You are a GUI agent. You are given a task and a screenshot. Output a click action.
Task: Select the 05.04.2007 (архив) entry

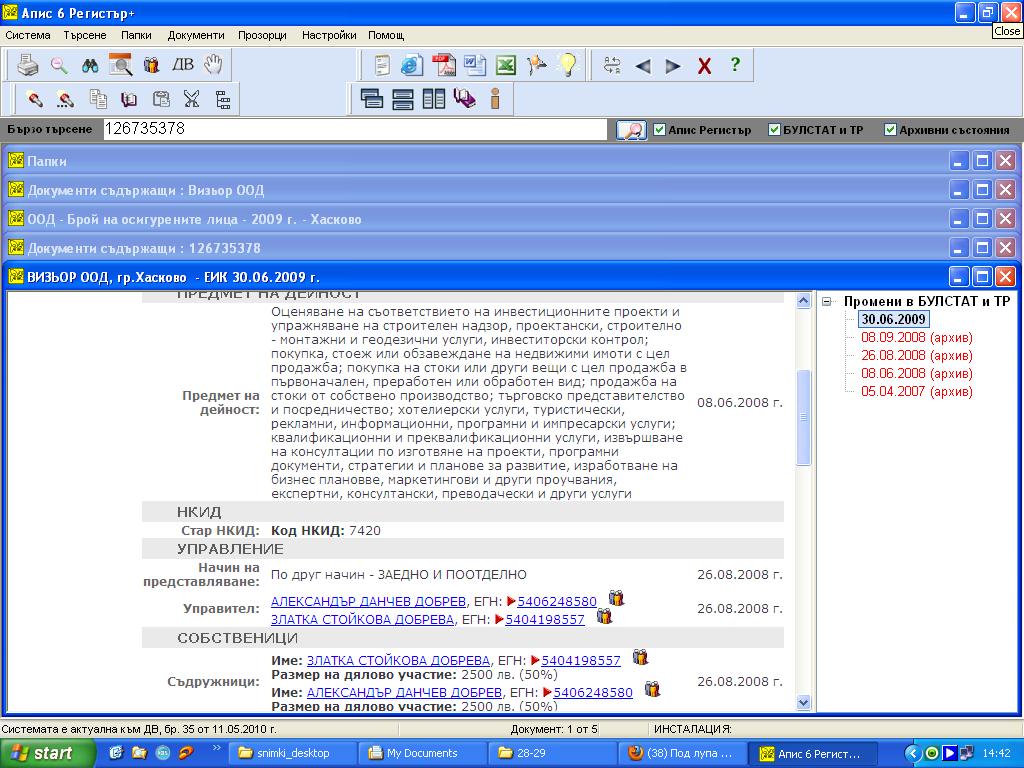(x=916, y=391)
